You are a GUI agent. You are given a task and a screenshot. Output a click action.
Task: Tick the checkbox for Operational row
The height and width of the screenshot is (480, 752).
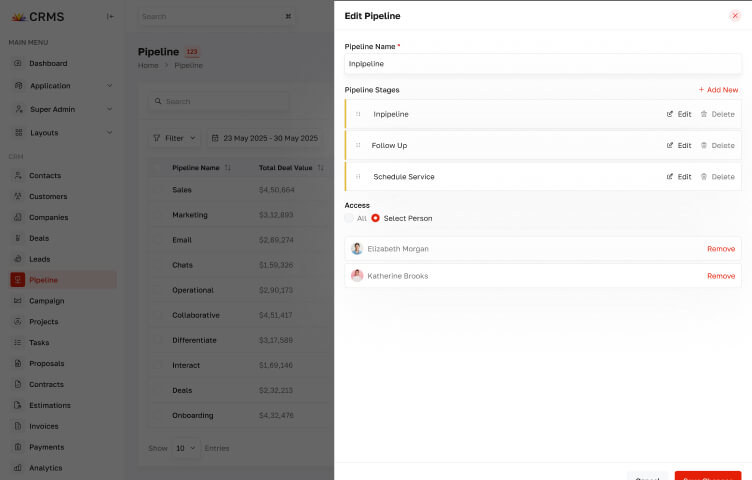[x=158, y=290]
